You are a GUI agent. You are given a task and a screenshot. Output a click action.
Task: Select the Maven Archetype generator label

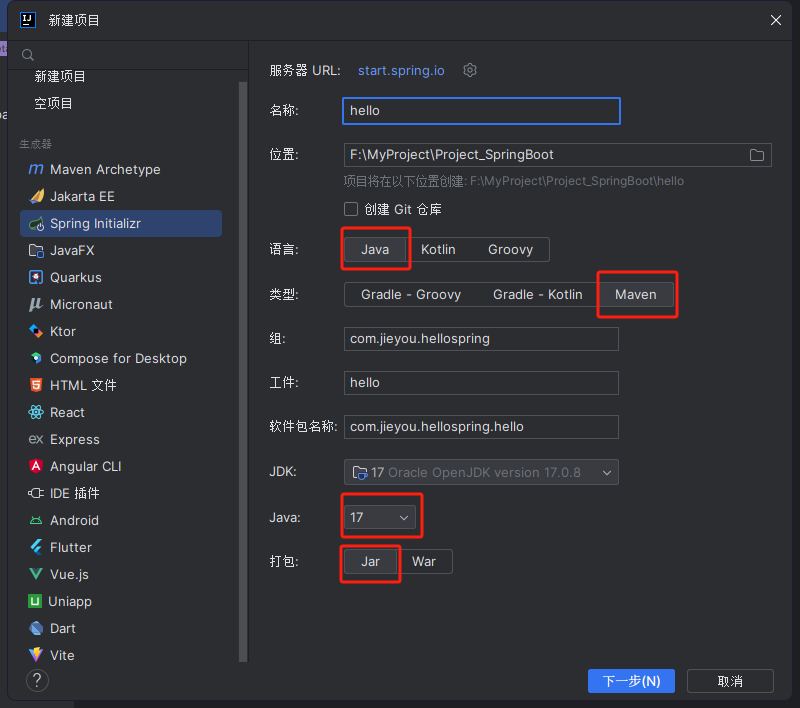pyautogui.click(x=105, y=169)
